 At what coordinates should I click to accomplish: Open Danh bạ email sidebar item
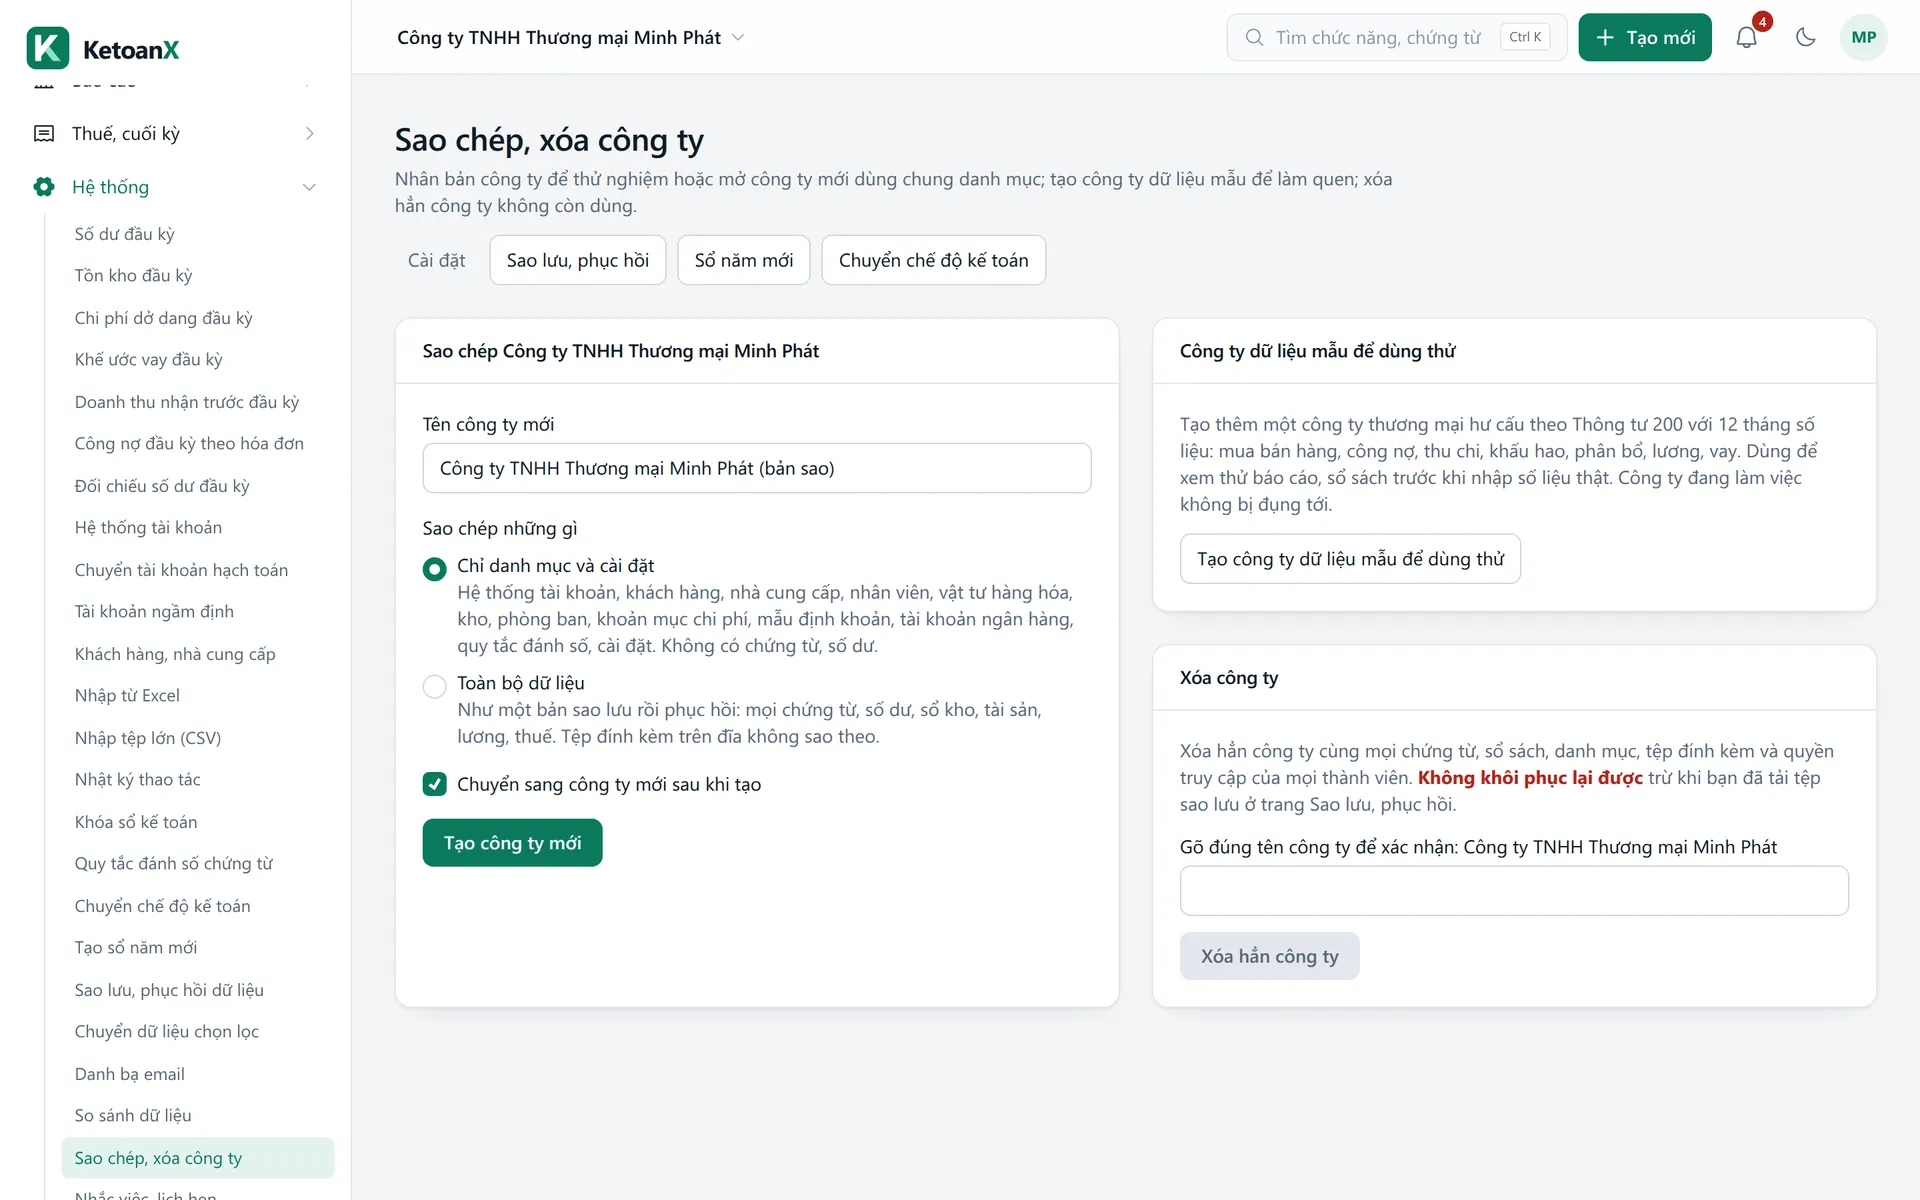pos(197,1074)
